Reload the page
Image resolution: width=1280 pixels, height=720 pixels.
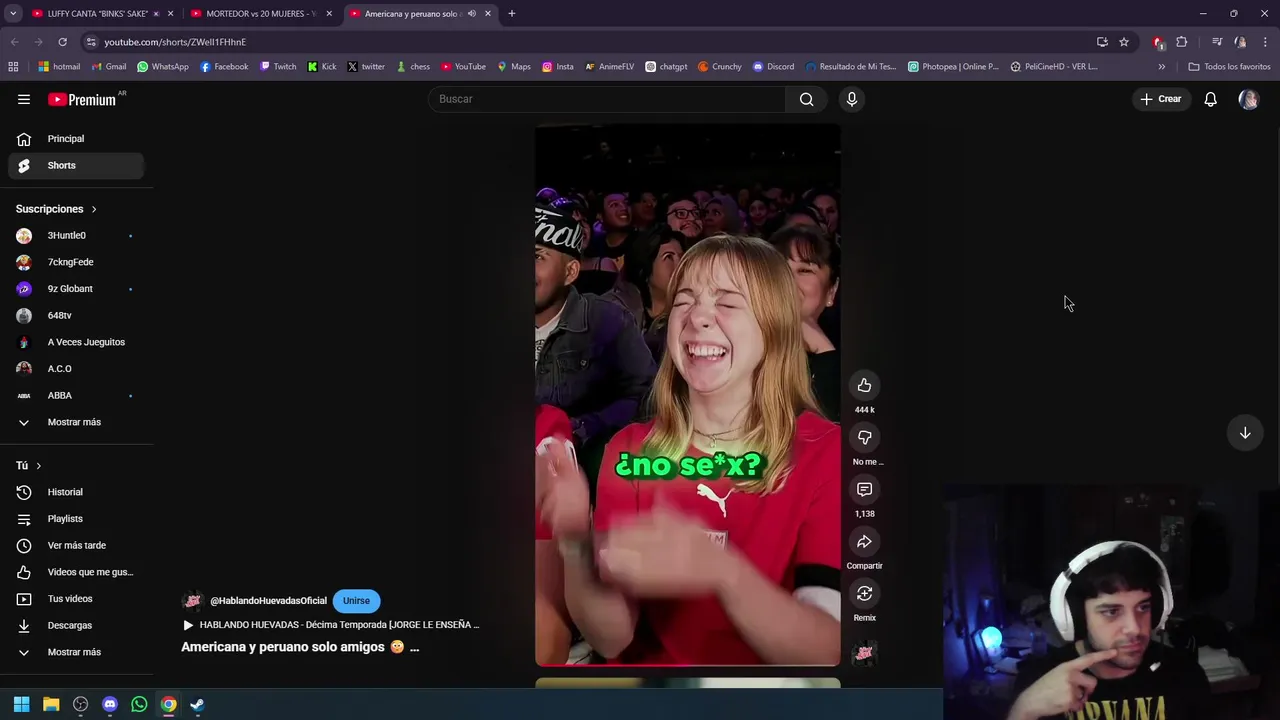[62, 42]
